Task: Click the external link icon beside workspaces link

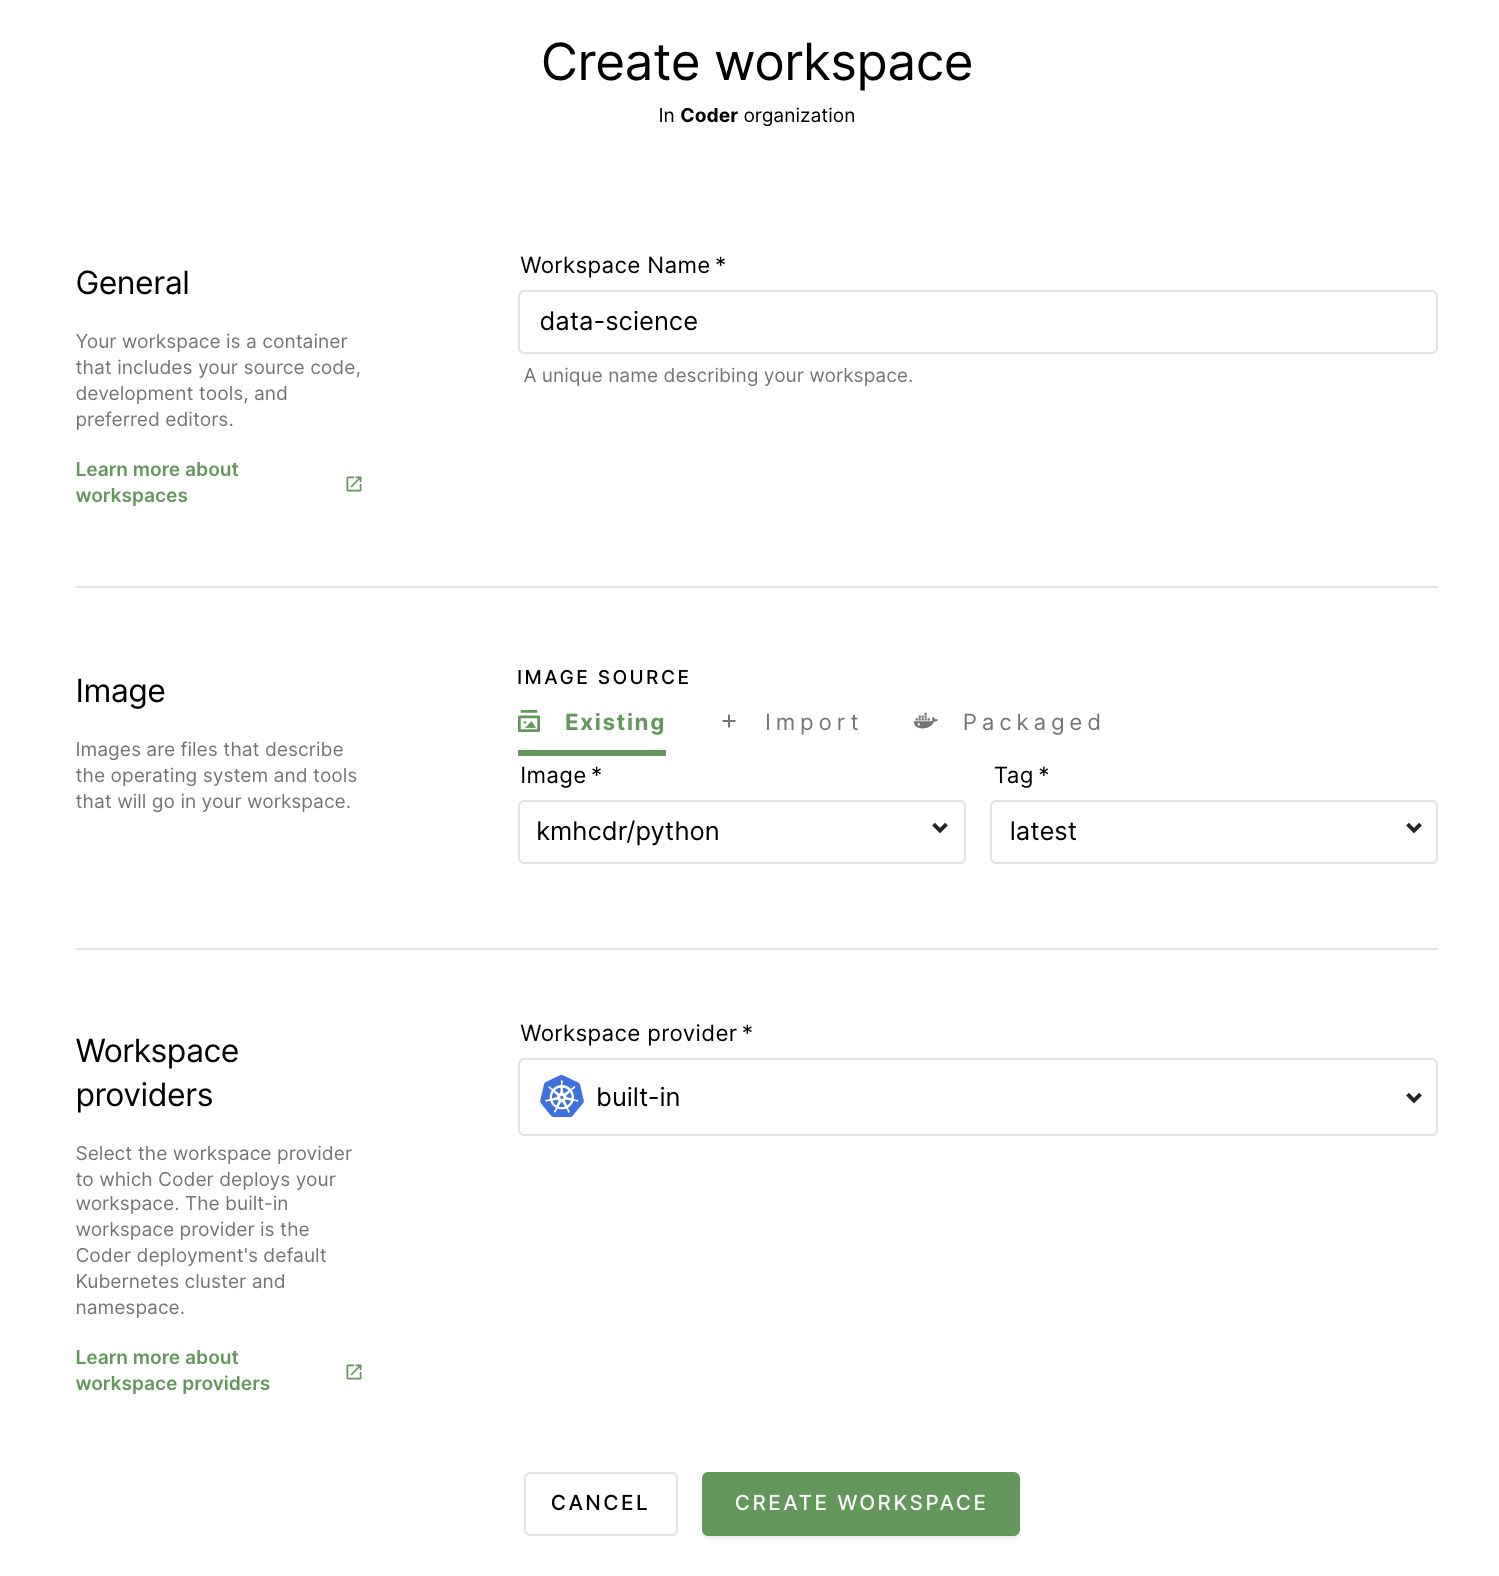Action: [x=354, y=484]
